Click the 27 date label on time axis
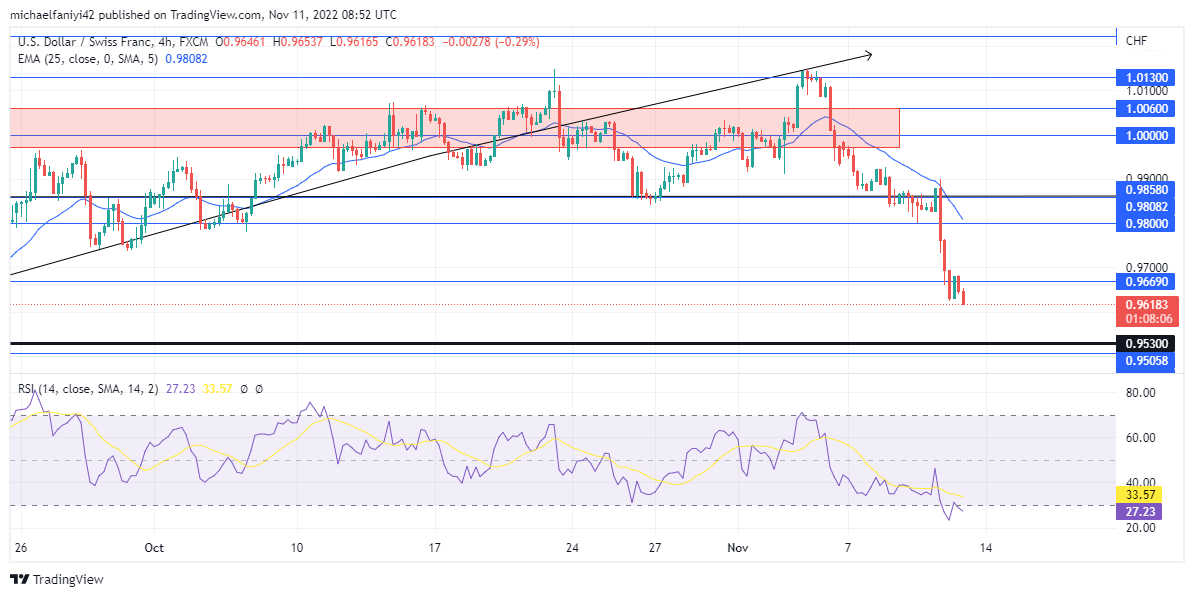This screenshot has height=597, width=1194. click(x=655, y=548)
